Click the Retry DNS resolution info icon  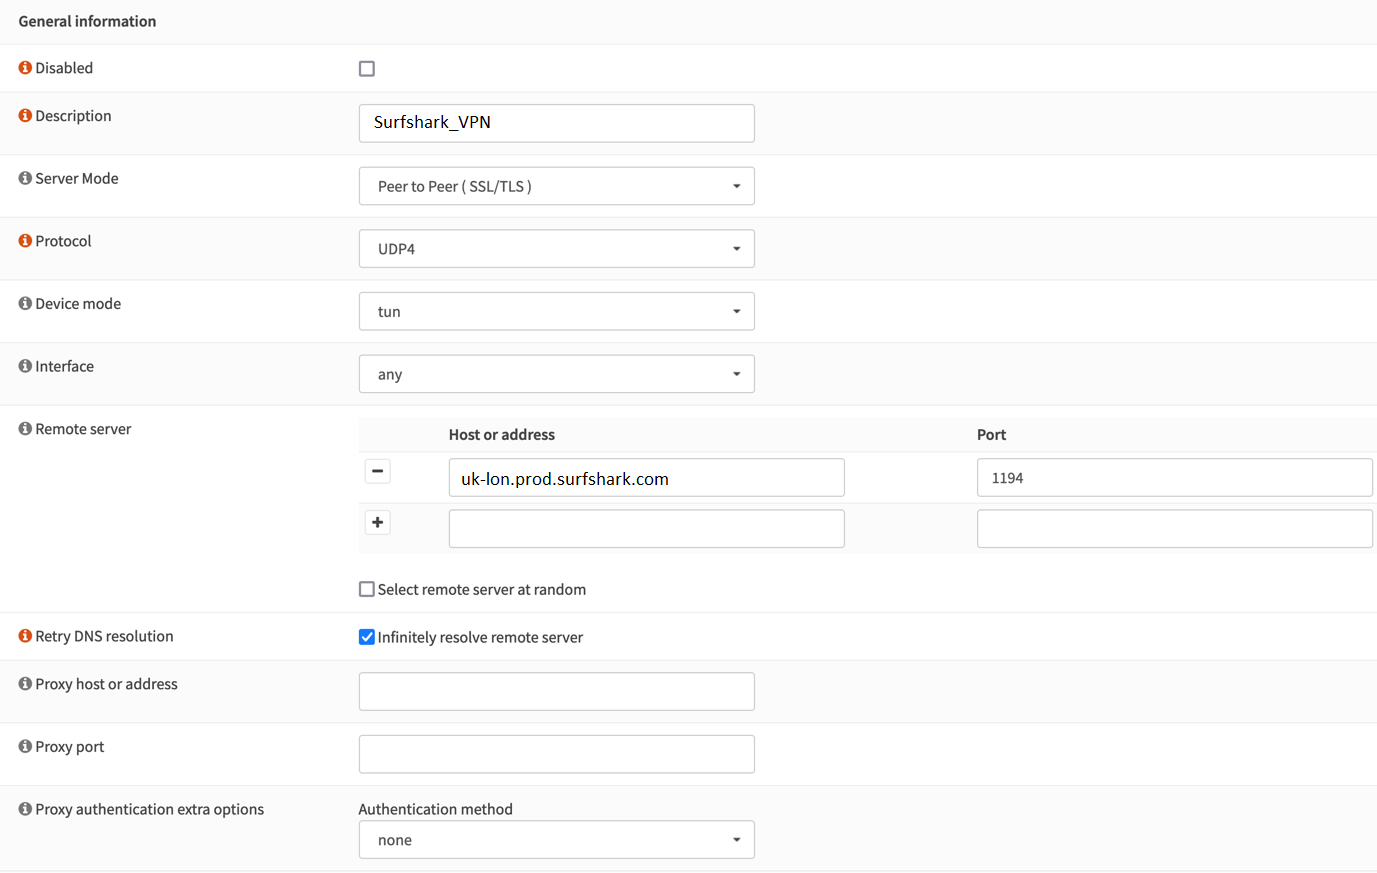coord(25,636)
